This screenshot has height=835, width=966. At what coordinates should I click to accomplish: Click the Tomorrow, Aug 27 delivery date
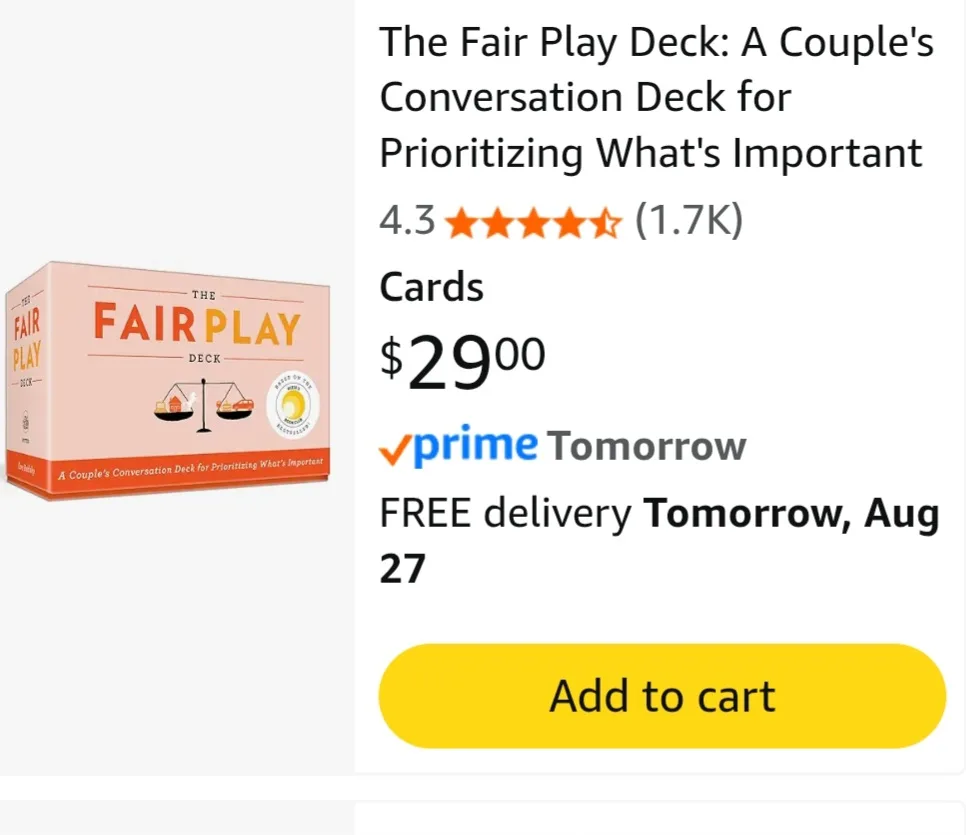pos(790,513)
